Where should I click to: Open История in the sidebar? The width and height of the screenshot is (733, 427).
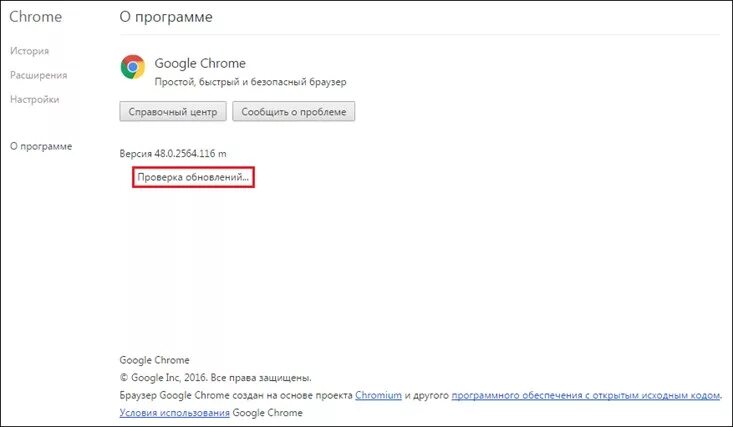pyautogui.click(x=29, y=51)
